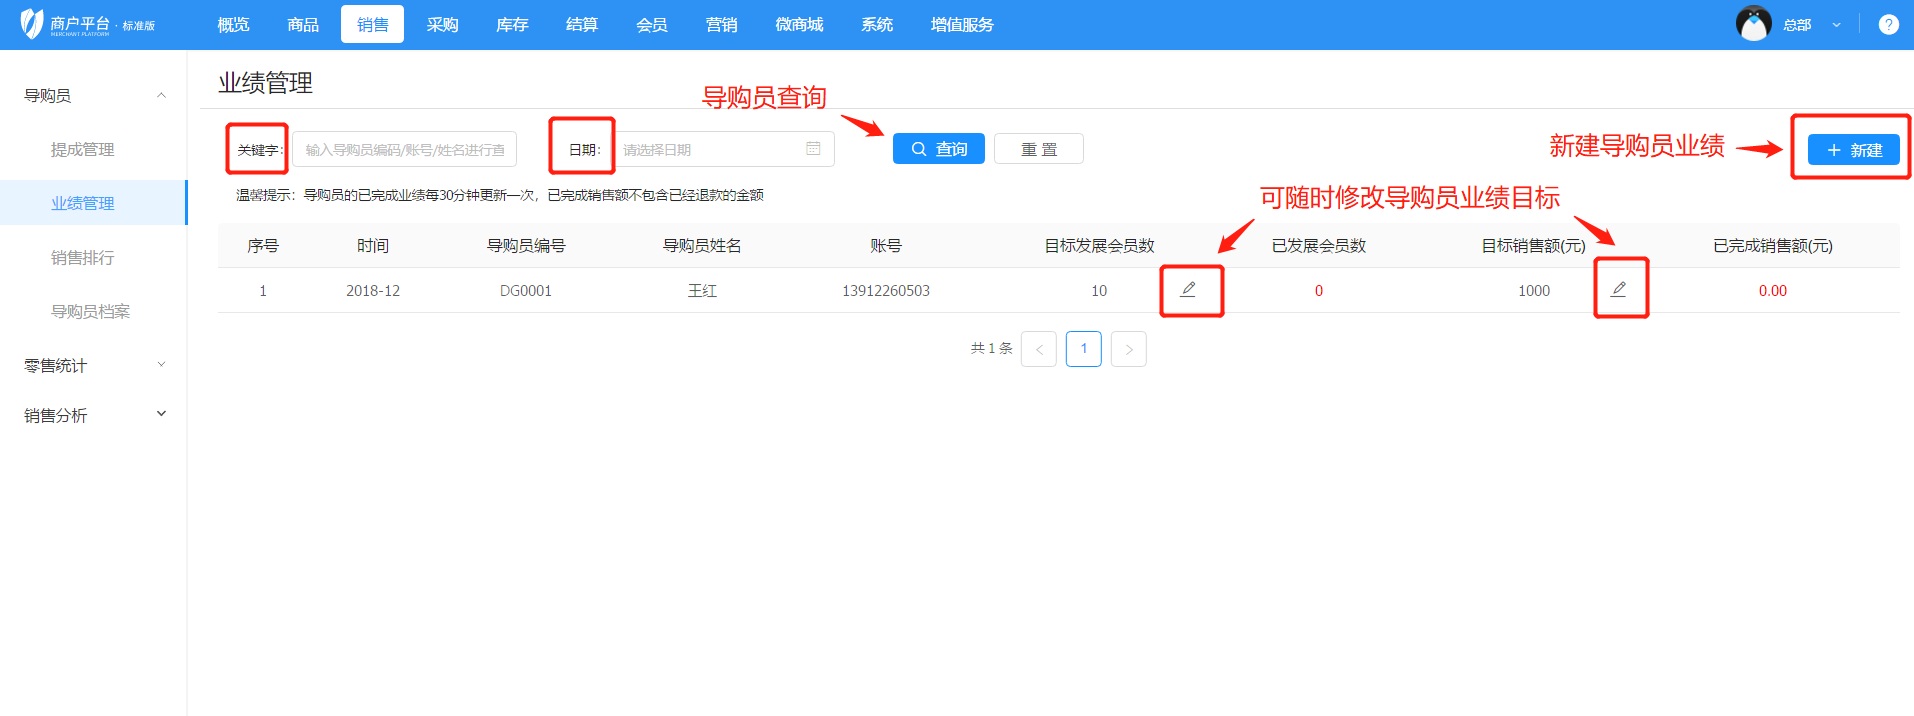Viewport: 1914px width, 716px height.
Task: Click the help question mark icon
Action: coord(1888,25)
